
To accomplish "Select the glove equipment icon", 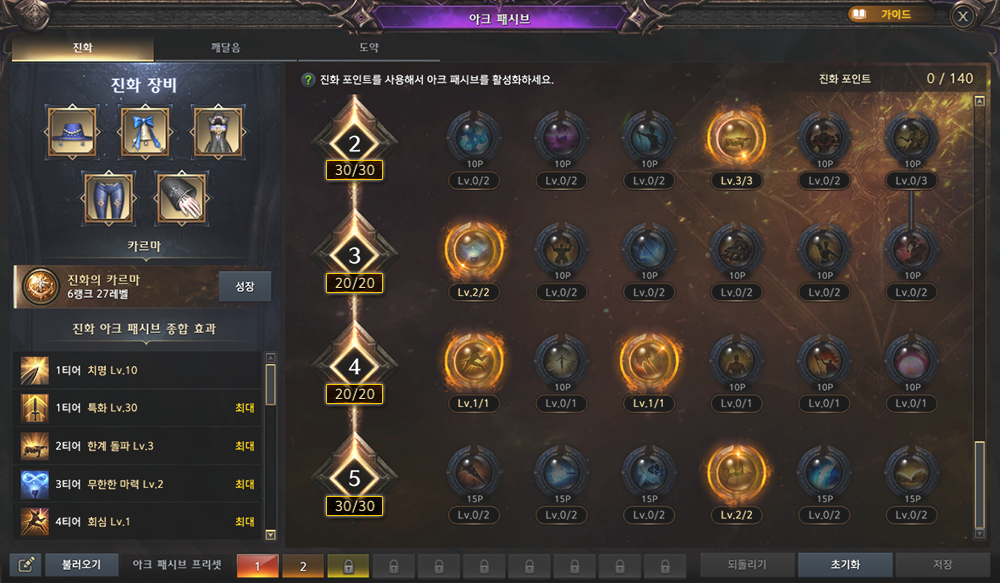I will tap(182, 198).
